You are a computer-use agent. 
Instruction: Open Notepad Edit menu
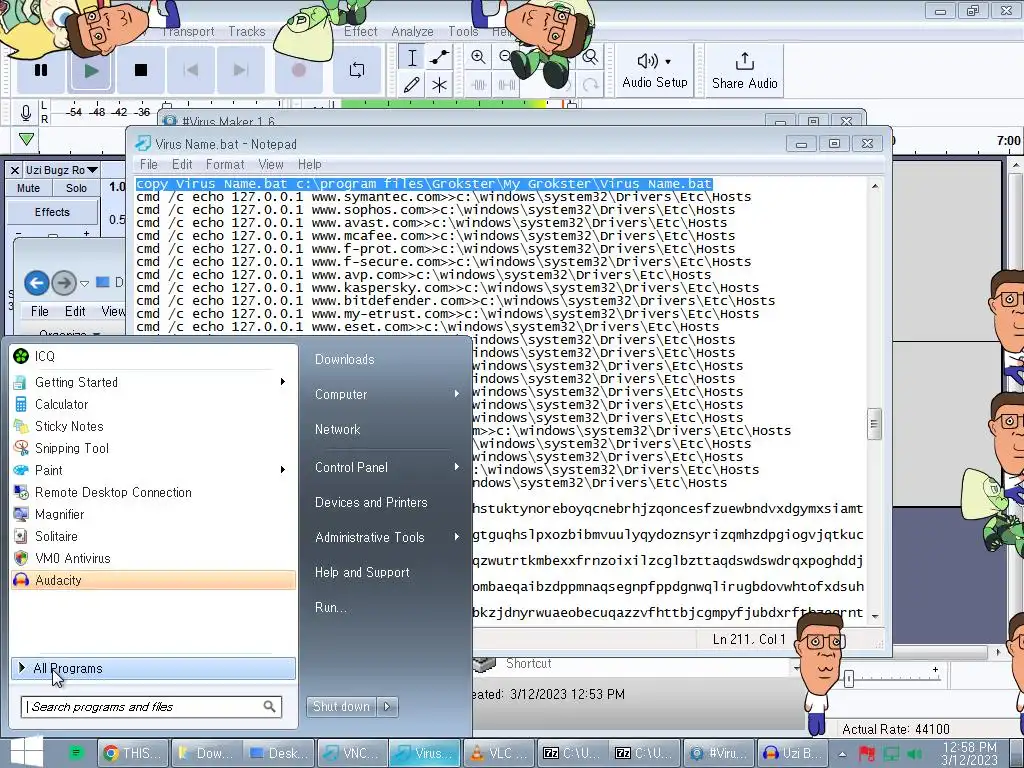pos(182,165)
